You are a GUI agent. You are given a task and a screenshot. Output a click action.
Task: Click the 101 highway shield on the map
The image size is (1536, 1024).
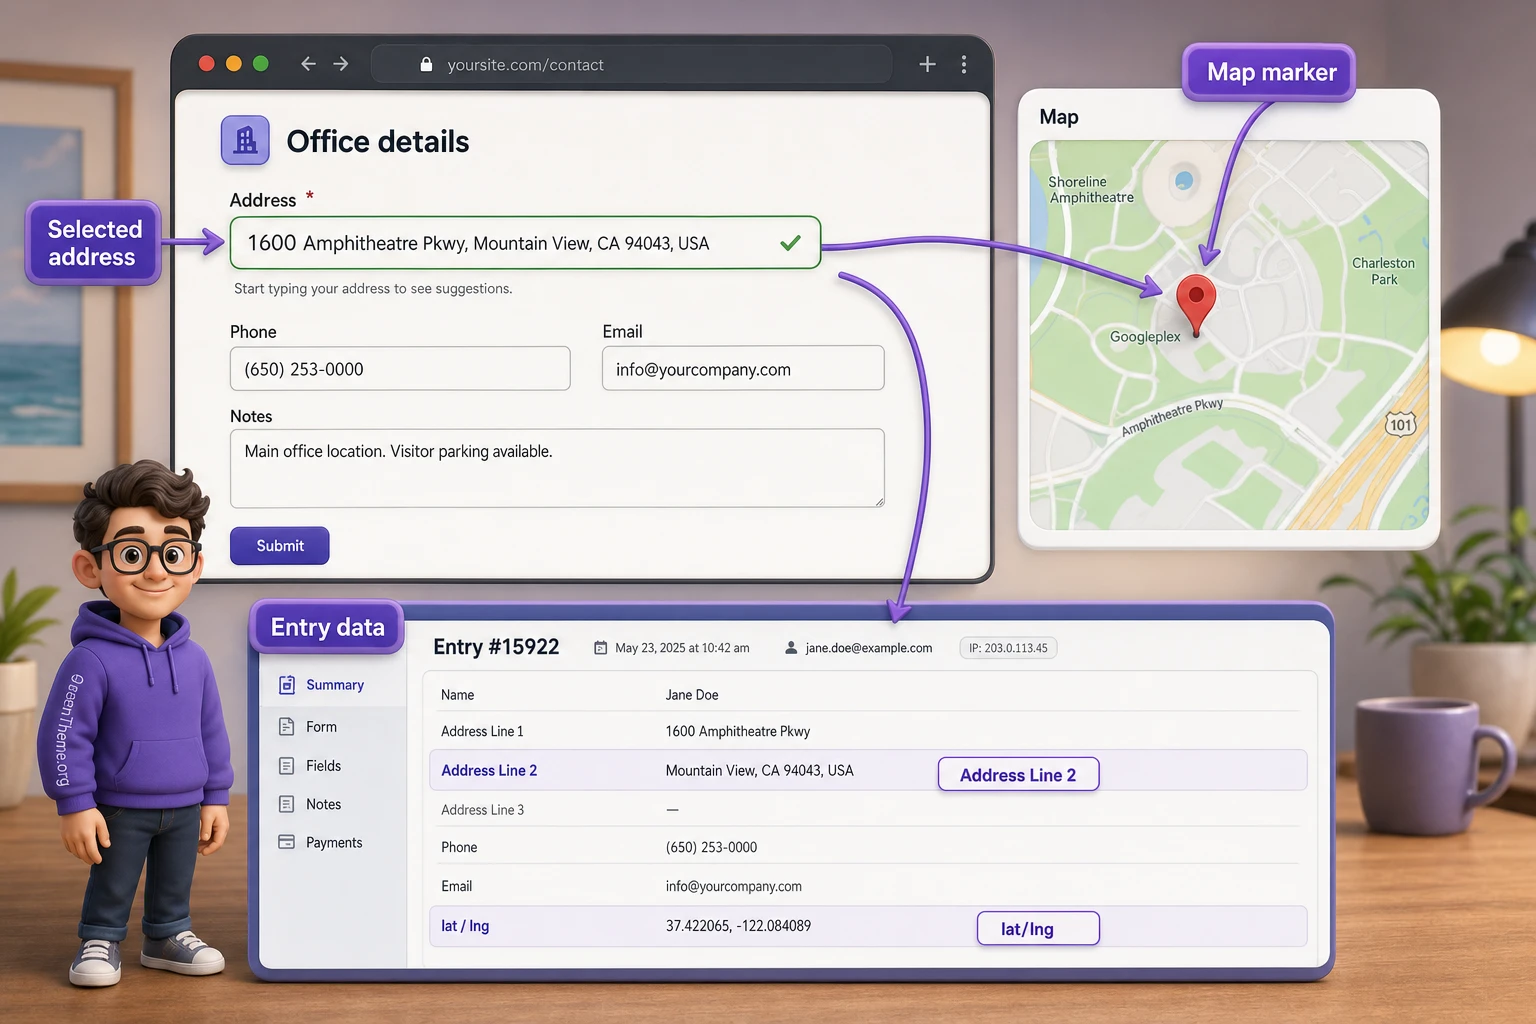[1400, 424]
